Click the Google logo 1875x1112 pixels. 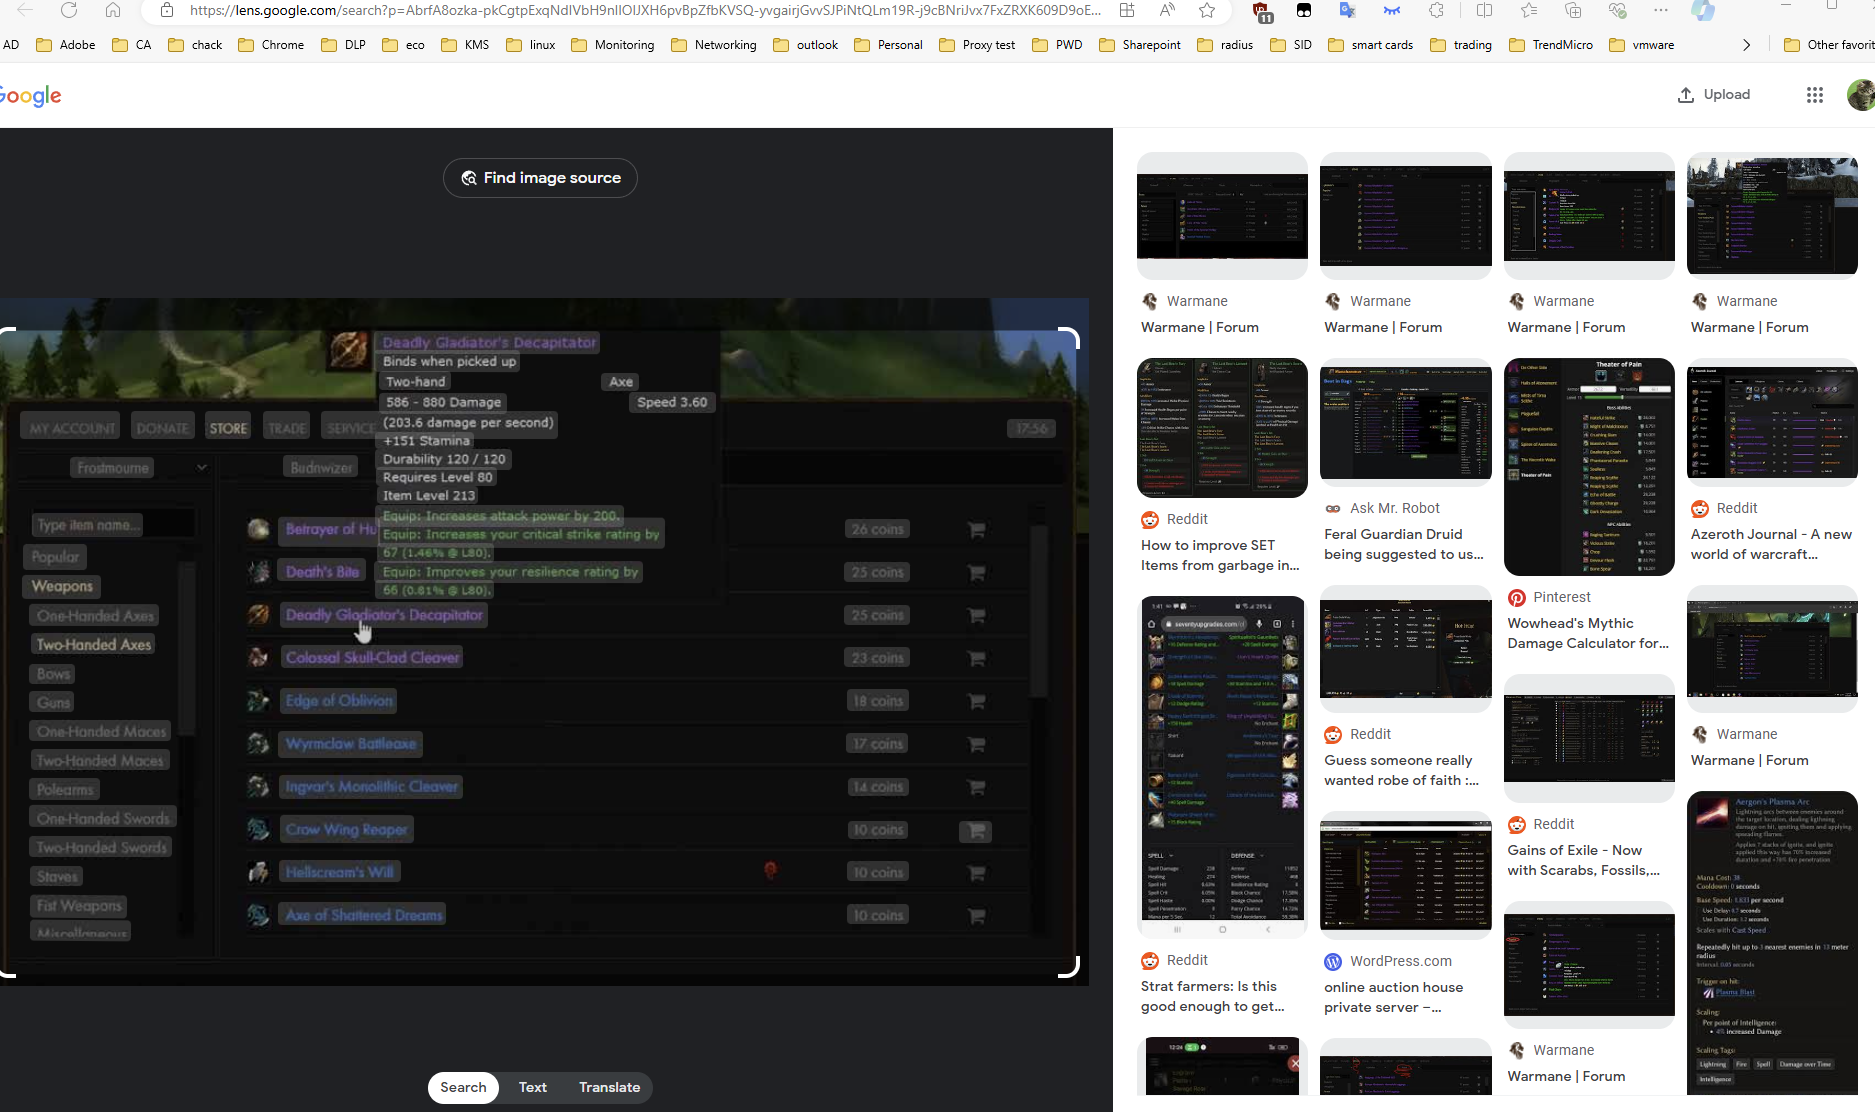point(31,96)
